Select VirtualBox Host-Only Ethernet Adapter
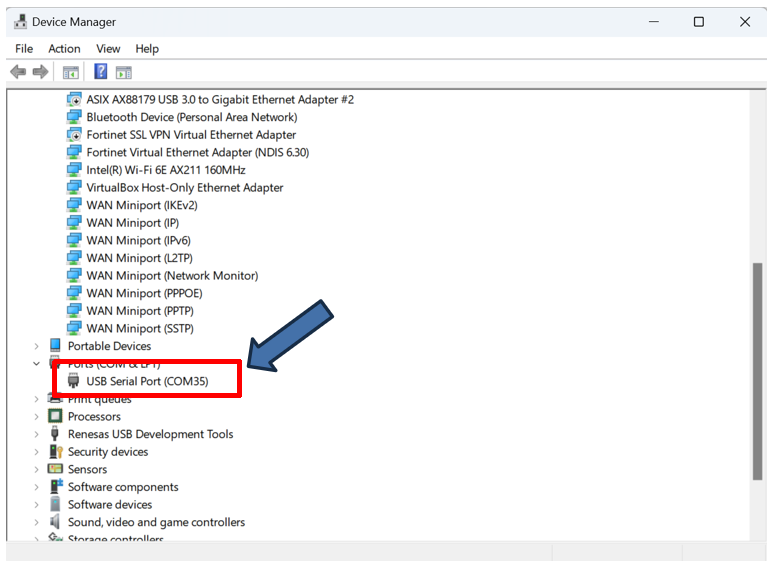Screen dimensions: 771x561 [x=184, y=188]
